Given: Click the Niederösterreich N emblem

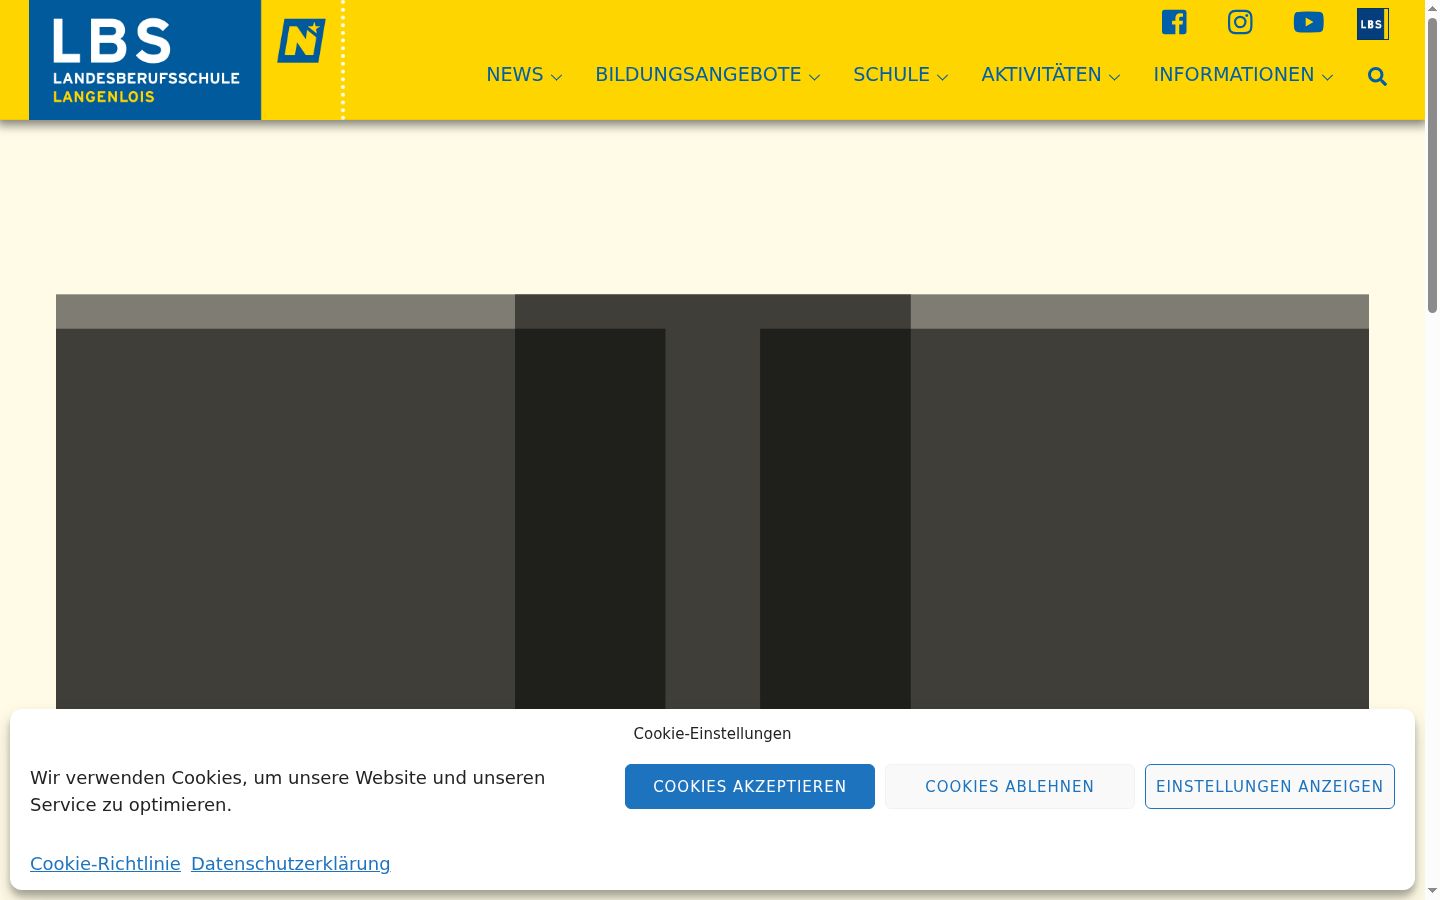Looking at the screenshot, I should coord(301,41).
